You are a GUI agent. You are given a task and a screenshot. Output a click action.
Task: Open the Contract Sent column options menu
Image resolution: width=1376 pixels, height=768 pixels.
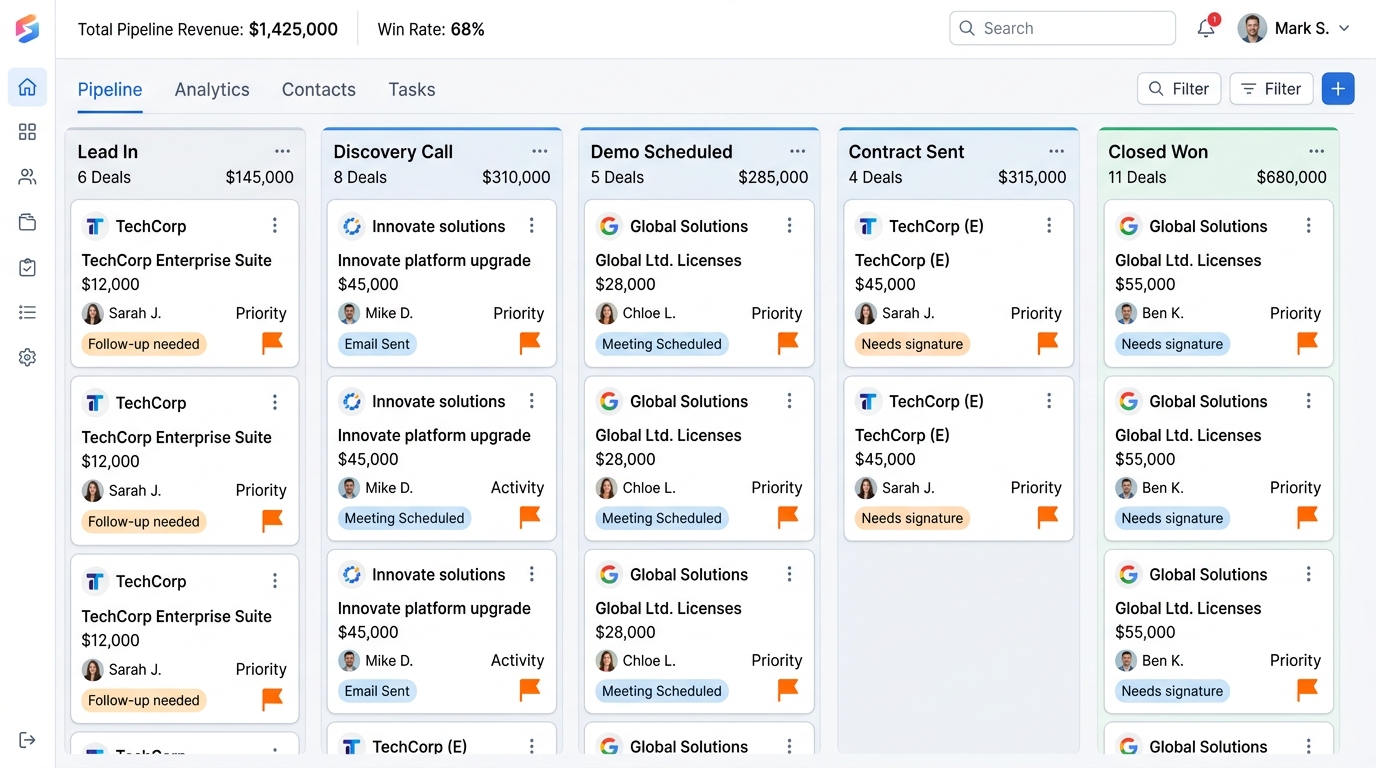coord(1057,151)
